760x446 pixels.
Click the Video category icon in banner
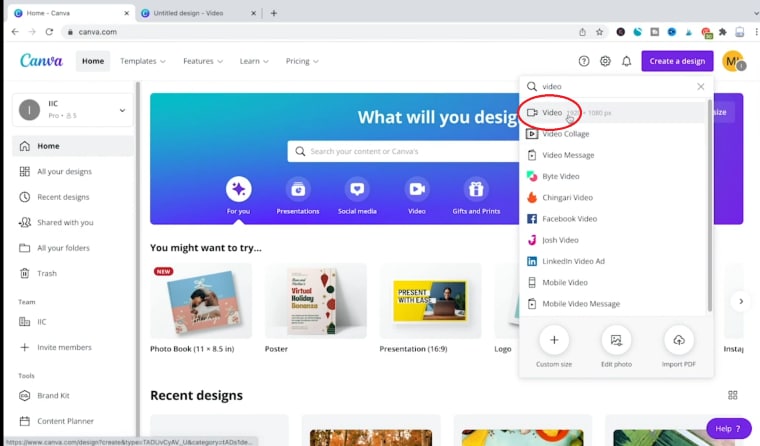click(x=417, y=189)
